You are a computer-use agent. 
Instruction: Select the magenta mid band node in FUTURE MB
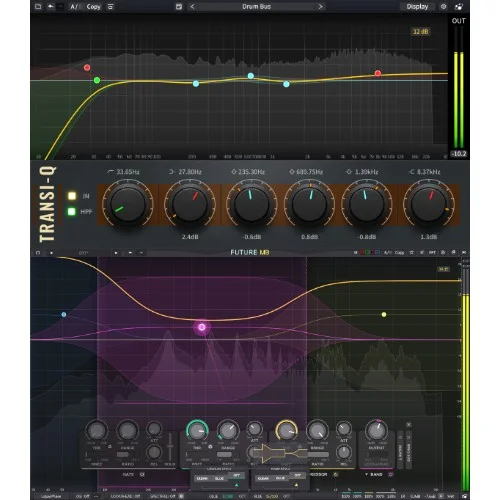pos(202,327)
